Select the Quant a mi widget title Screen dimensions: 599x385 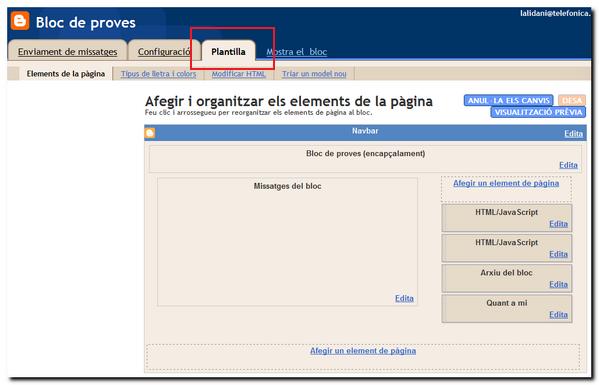coord(507,303)
